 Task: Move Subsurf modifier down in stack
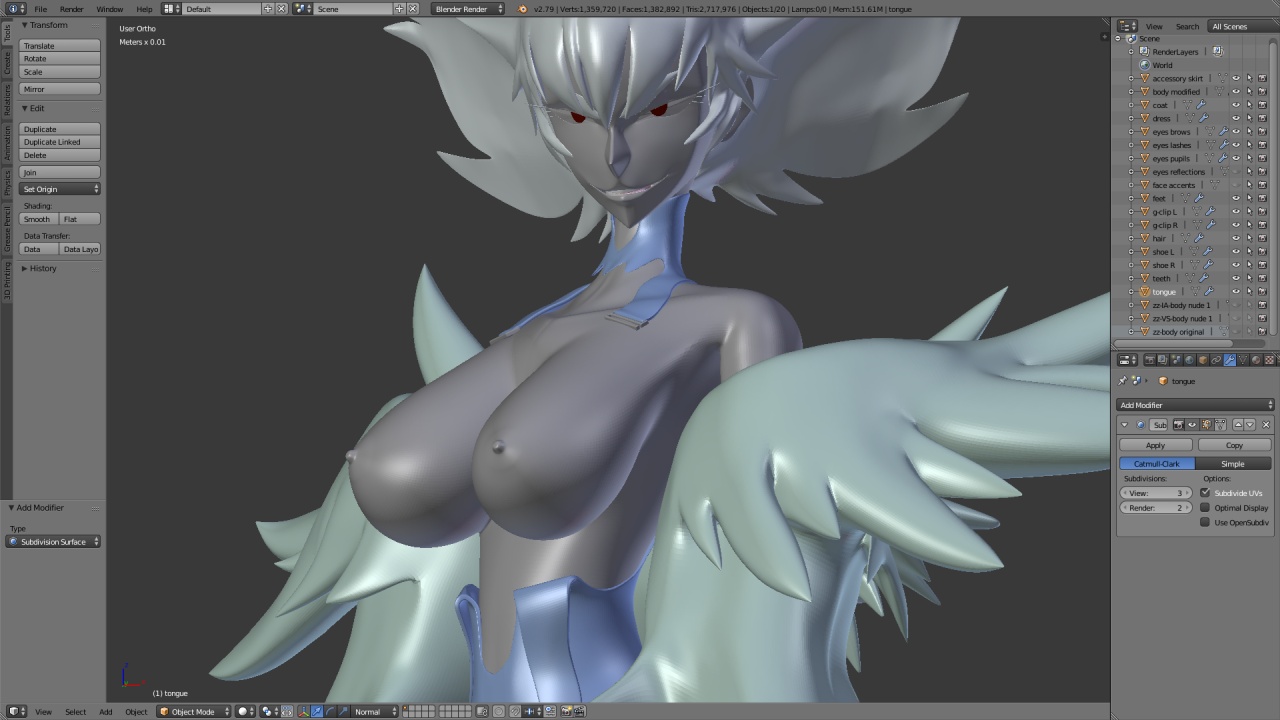click(x=1250, y=425)
